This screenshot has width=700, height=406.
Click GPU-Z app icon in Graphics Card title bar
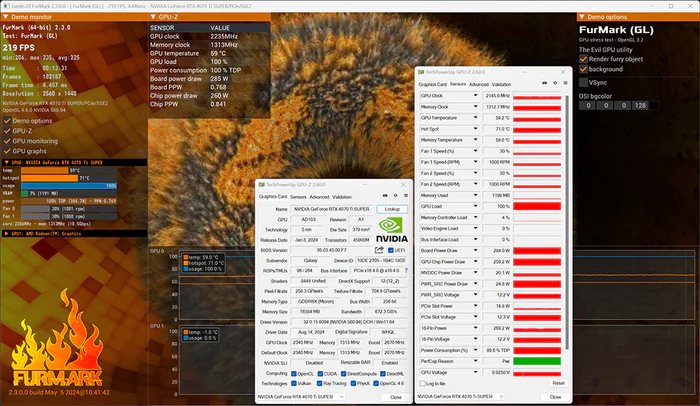click(262, 184)
